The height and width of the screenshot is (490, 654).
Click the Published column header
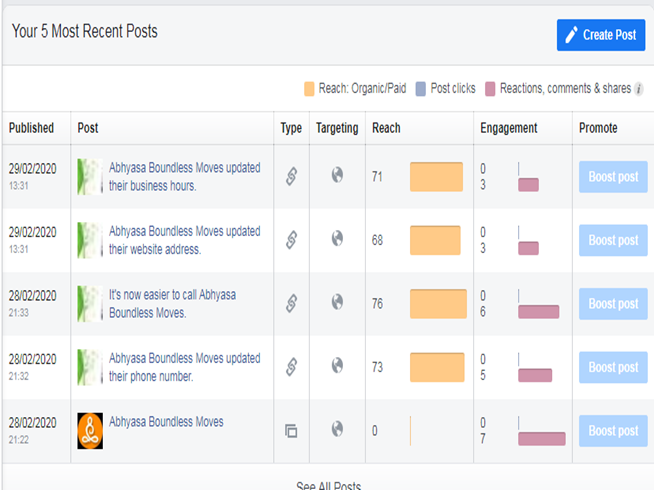pos(31,128)
